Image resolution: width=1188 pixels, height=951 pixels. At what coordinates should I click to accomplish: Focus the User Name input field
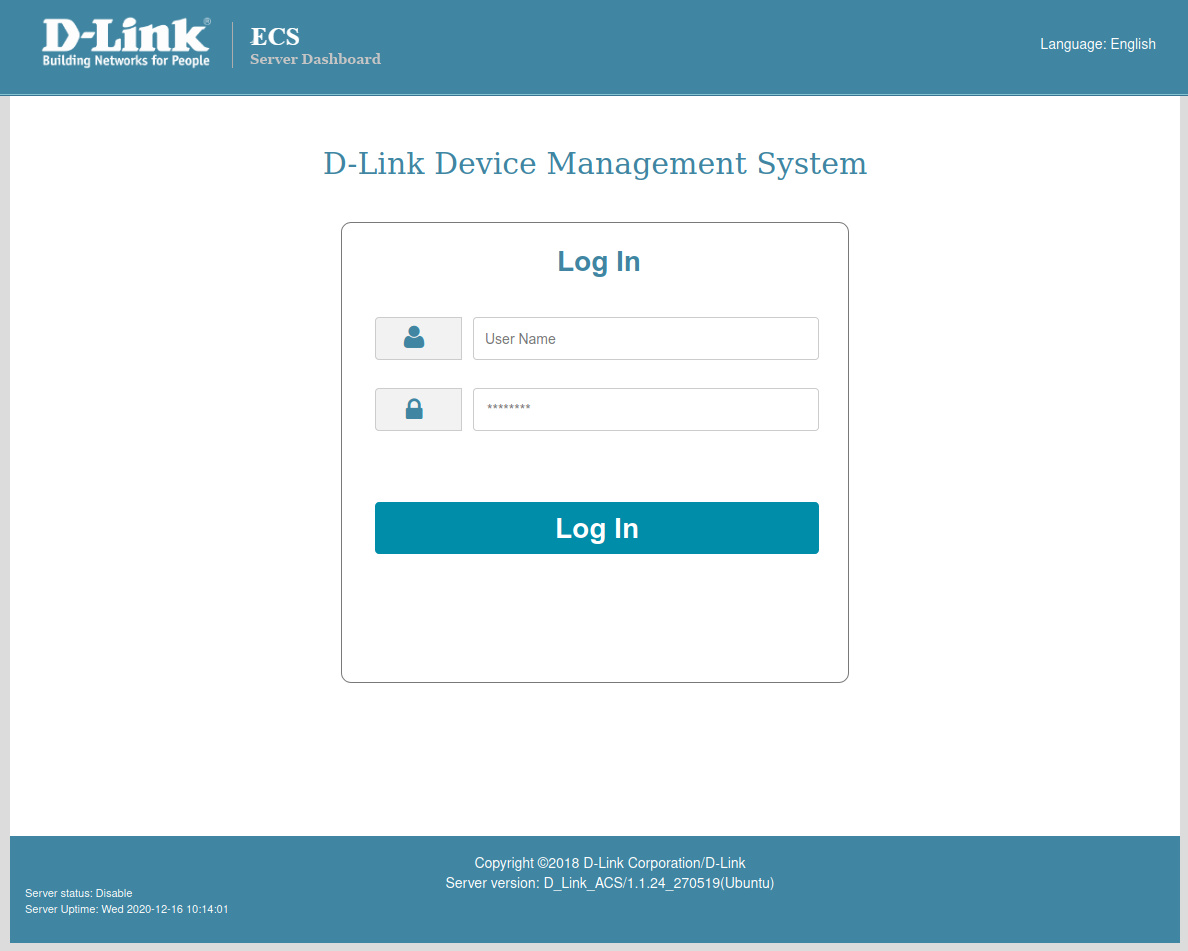point(646,339)
